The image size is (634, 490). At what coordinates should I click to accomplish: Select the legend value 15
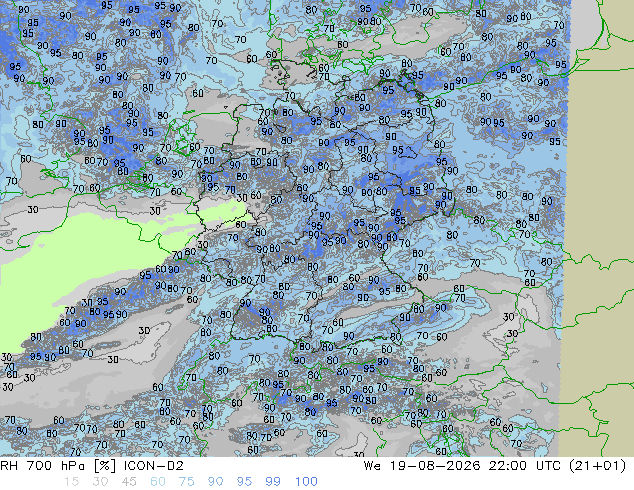pos(71,482)
